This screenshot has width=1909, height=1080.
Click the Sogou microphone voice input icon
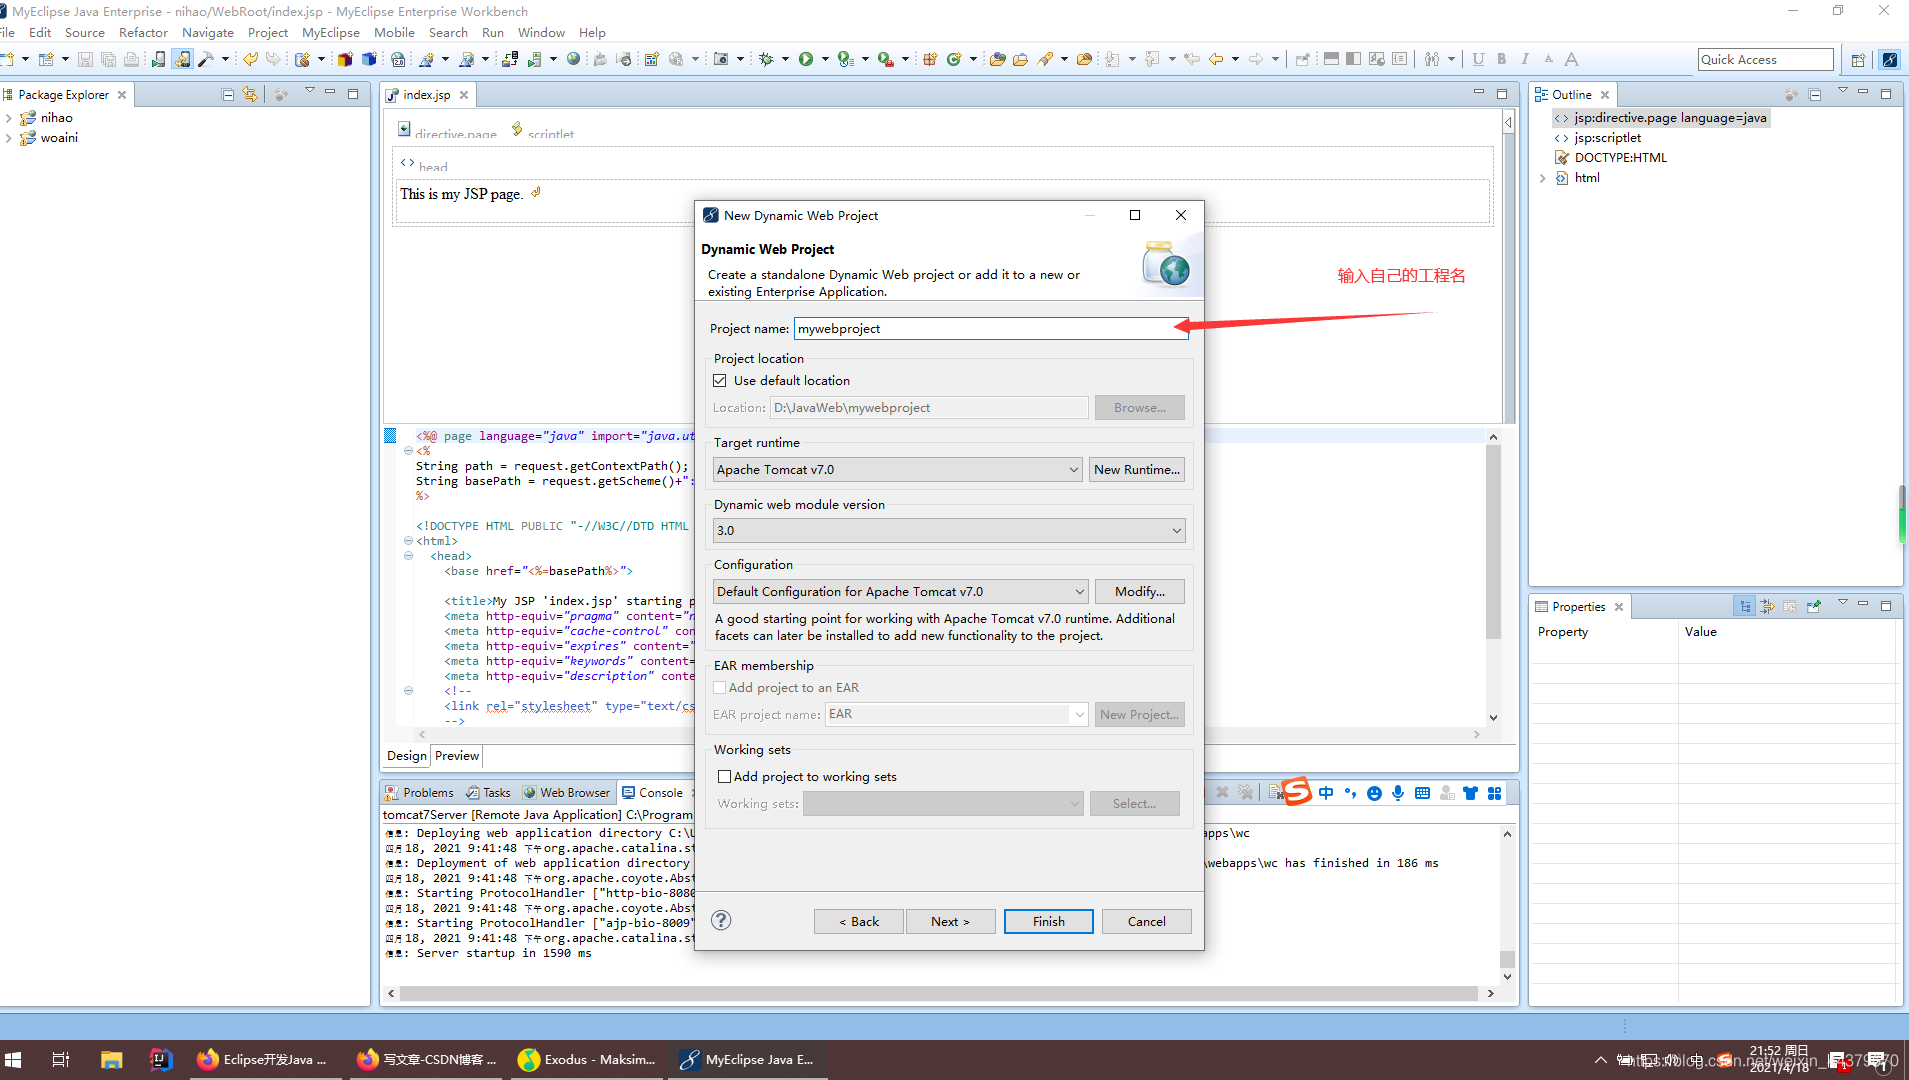click(1398, 793)
